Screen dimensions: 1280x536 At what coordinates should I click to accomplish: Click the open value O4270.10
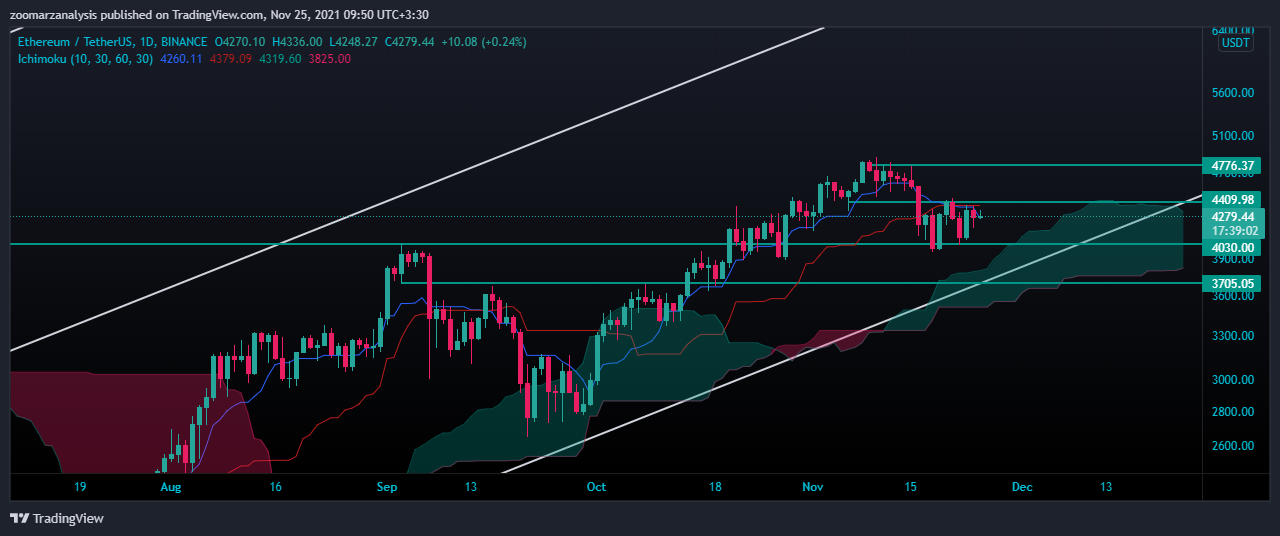point(238,42)
